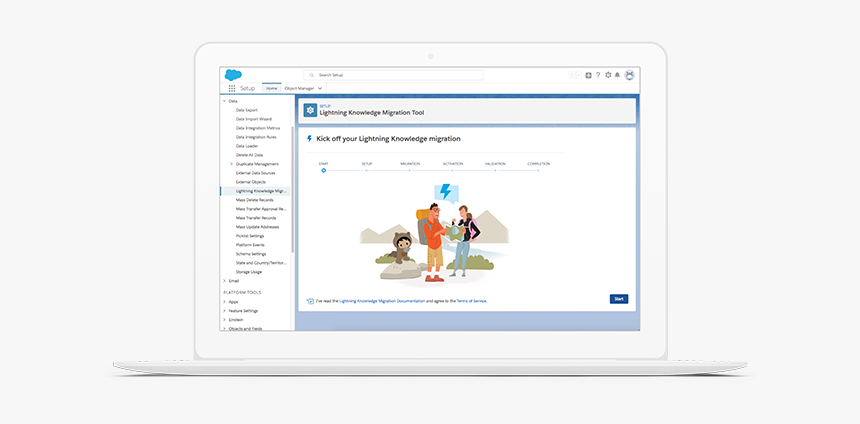This screenshot has height=424, width=860.
Task: Click the COMPLETION step marker
Action: [x=538, y=171]
